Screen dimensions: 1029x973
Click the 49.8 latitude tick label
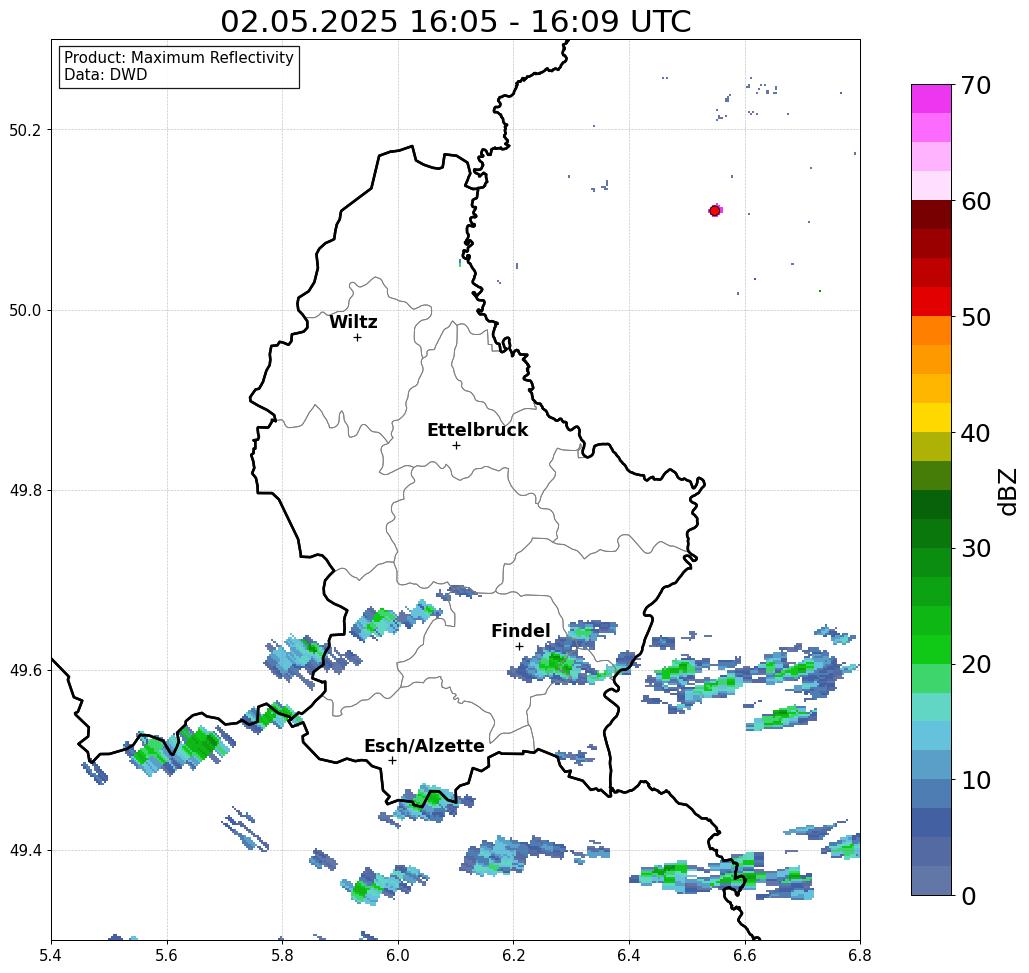pyautogui.click(x=24, y=491)
